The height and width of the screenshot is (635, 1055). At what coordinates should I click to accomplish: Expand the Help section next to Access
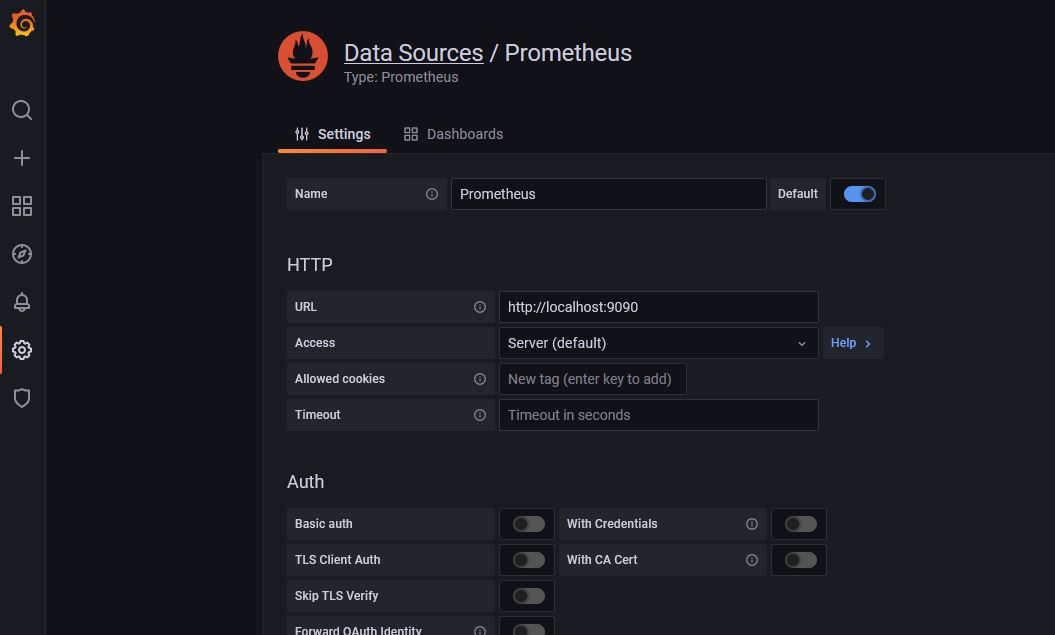click(851, 342)
